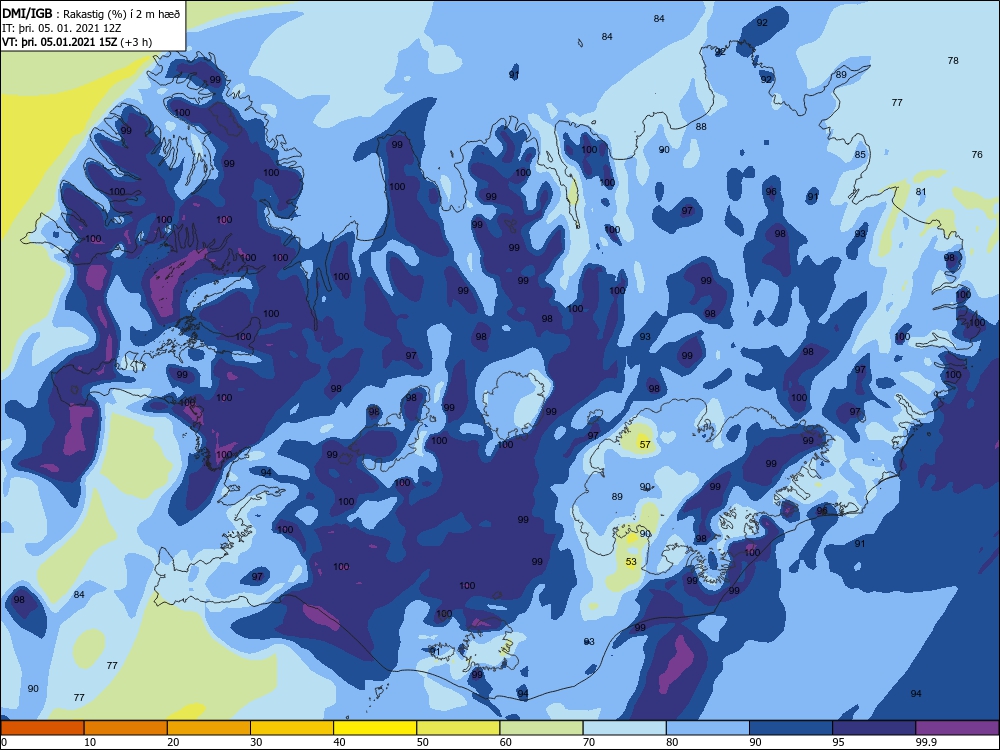The width and height of the screenshot is (1000, 750).
Task: Pick the pale yellow 50–60 legend swatch
Action: 458,728
